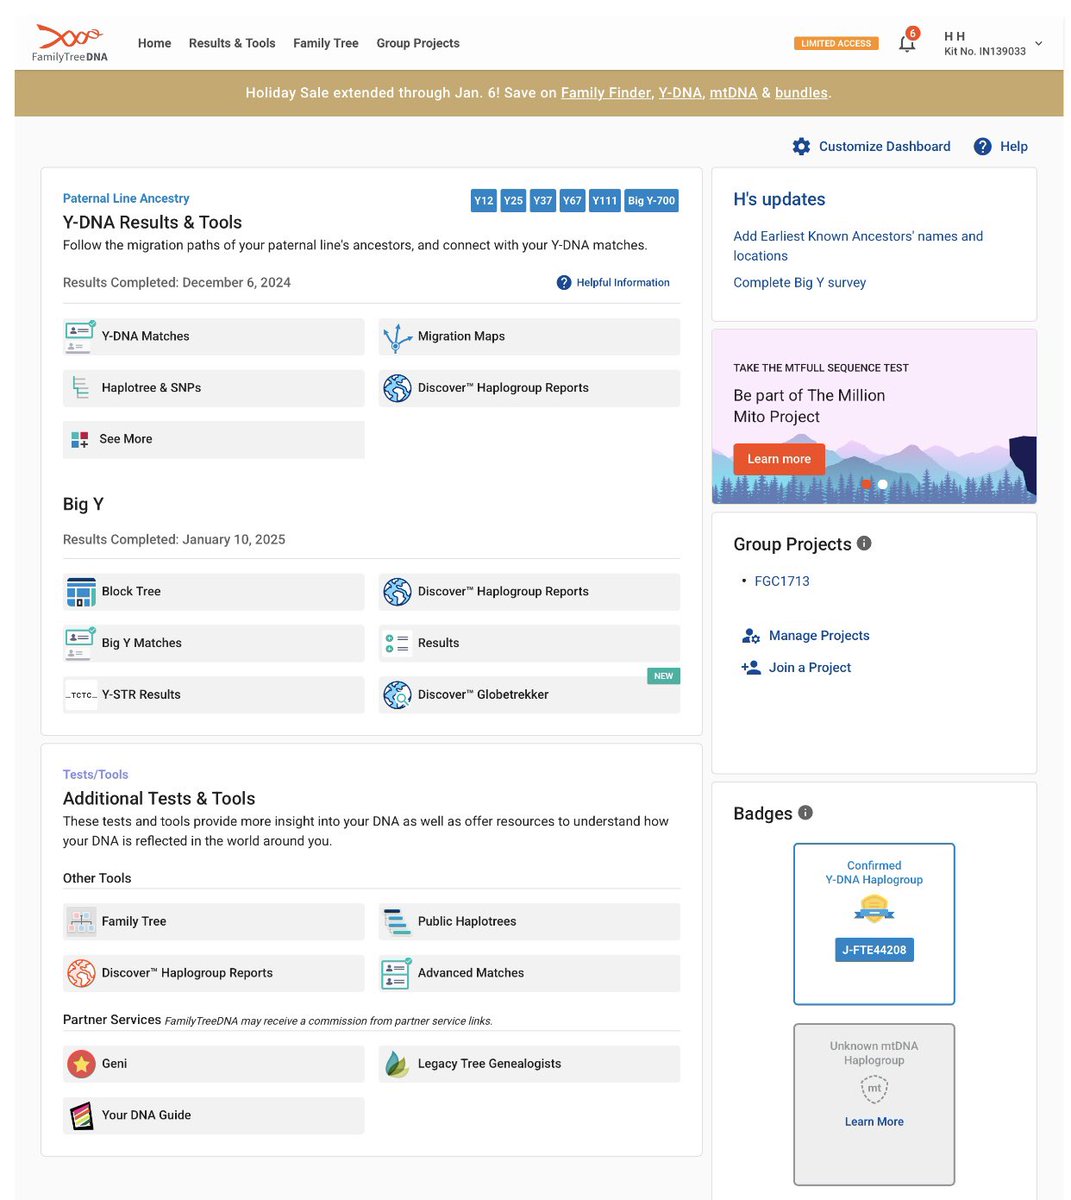
Task: Open Add Earliest Known Ancestors link
Action: [x=858, y=246]
